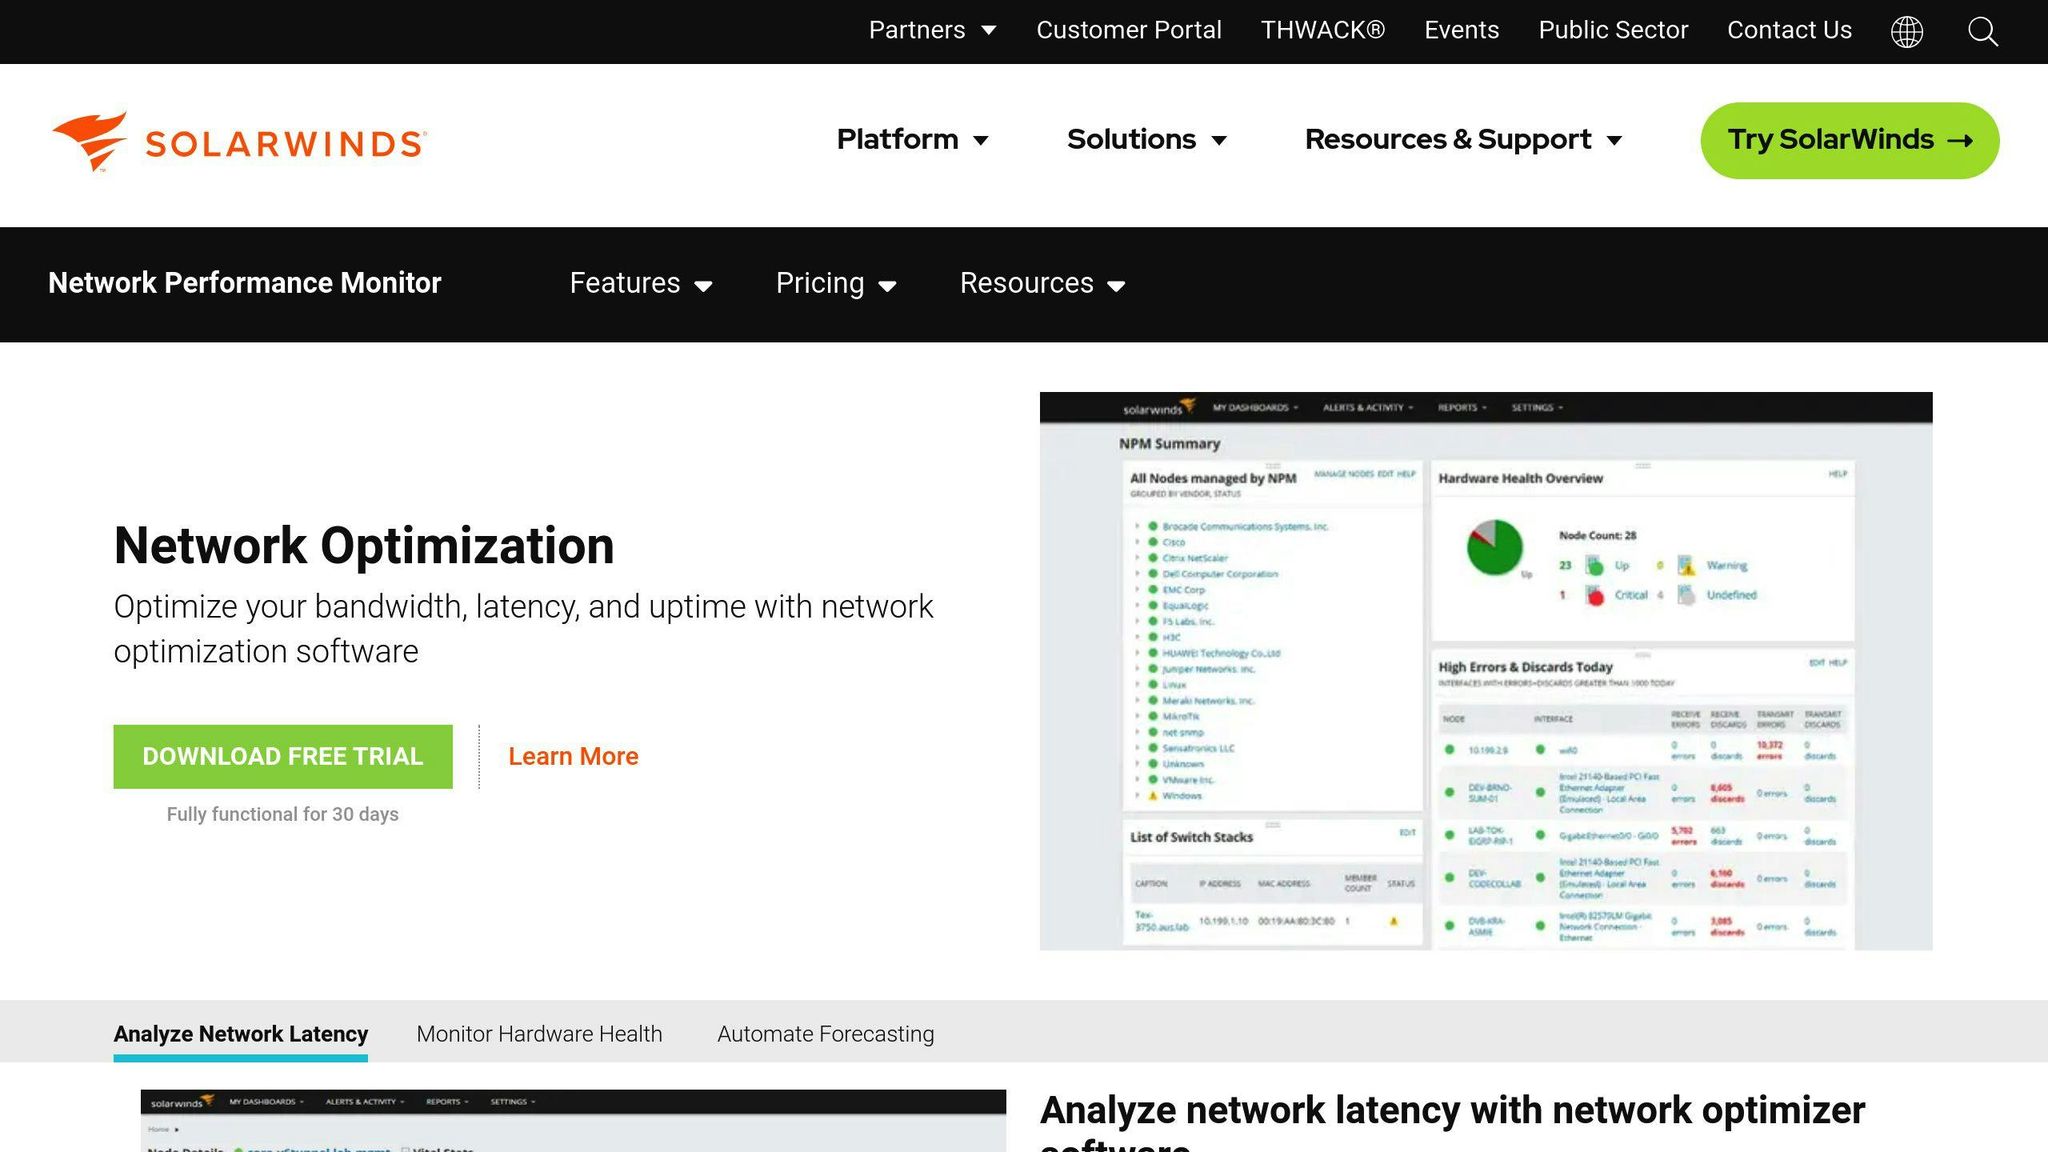2048x1152 pixels.
Task: Click the Try SolarWinds button
Action: [x=1849, y=140]
